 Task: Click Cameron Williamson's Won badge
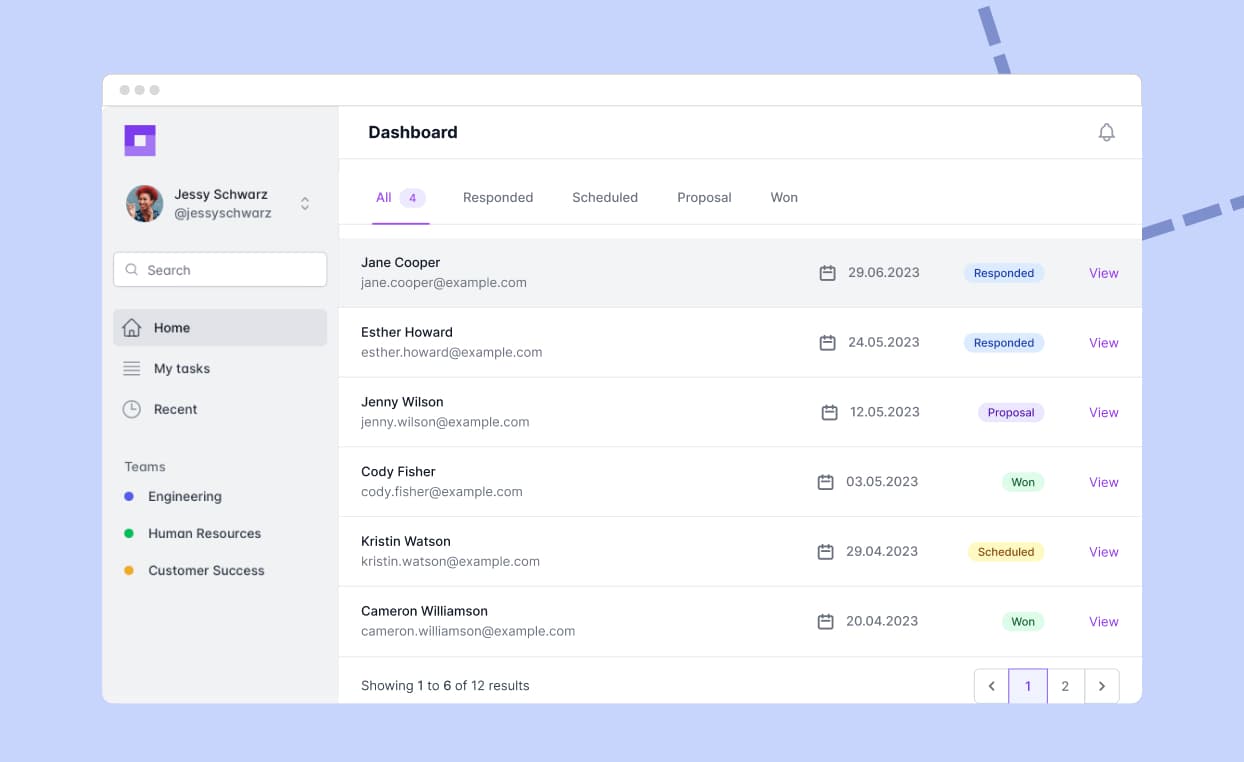point(1023,622)
